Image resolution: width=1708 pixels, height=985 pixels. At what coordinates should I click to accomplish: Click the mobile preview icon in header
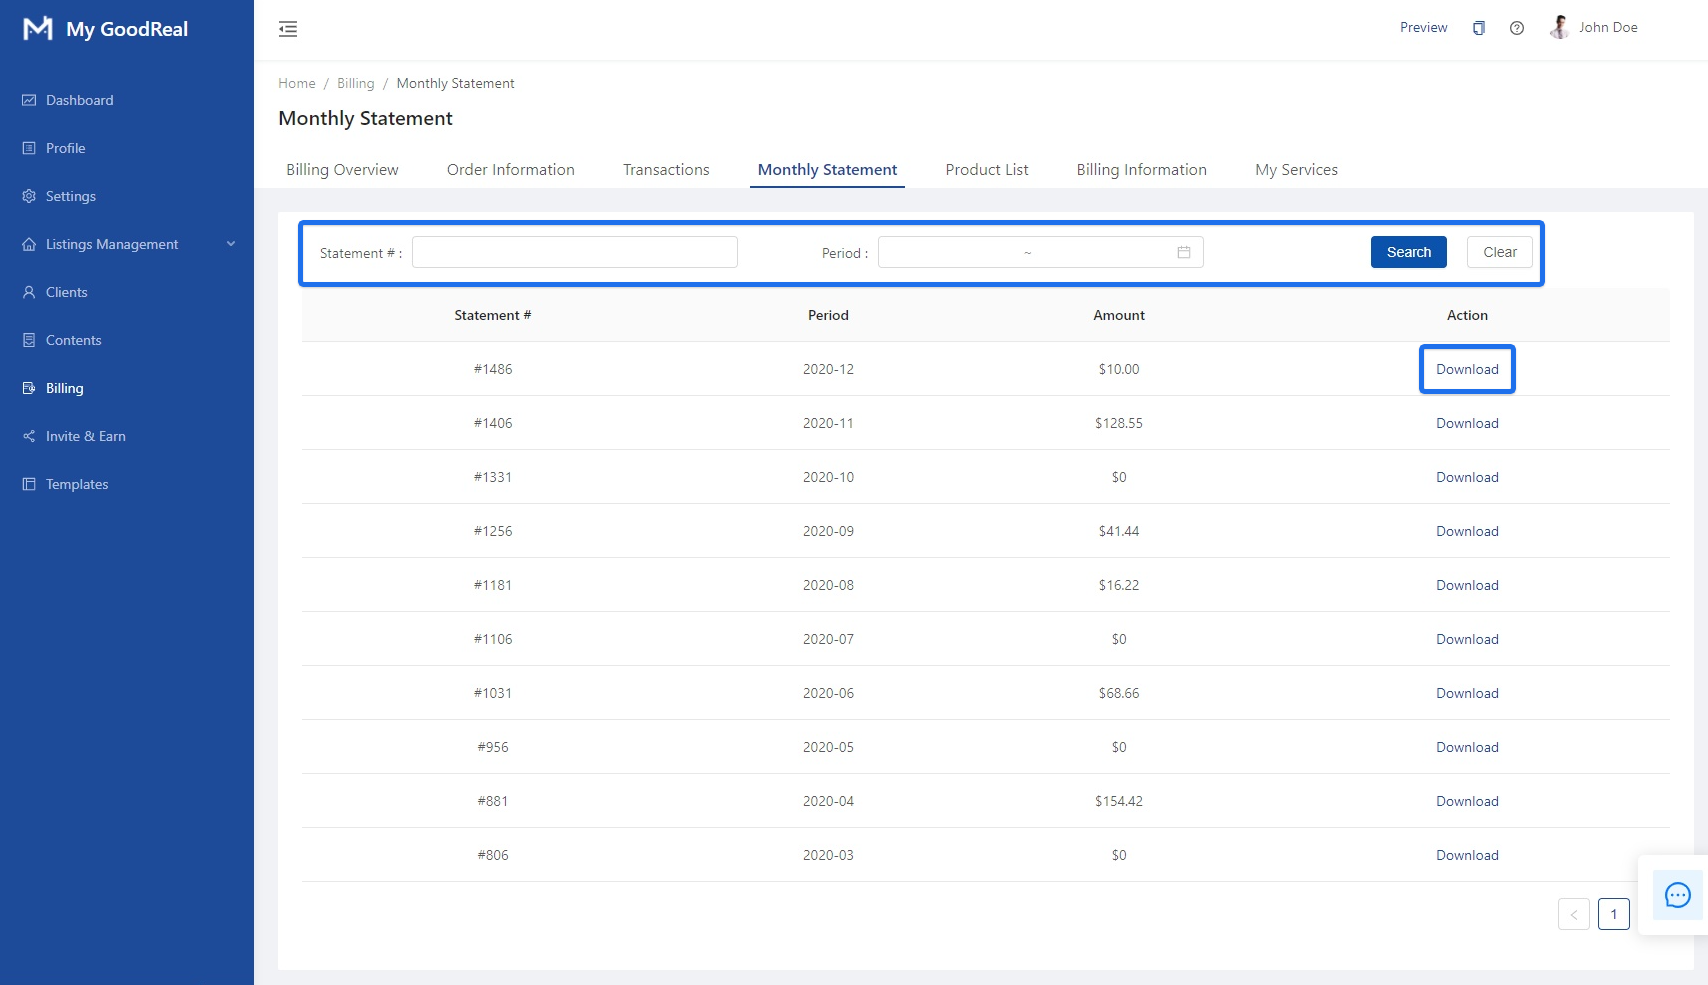point(1479,28)
